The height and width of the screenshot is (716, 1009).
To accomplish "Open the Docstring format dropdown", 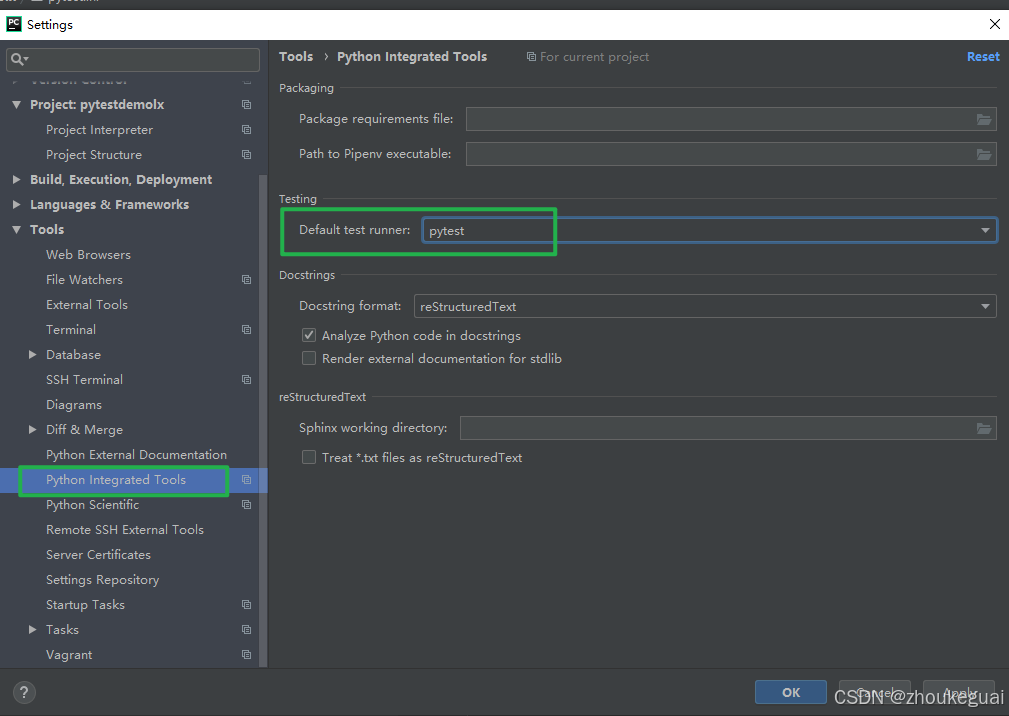I will tap(705, 306).
